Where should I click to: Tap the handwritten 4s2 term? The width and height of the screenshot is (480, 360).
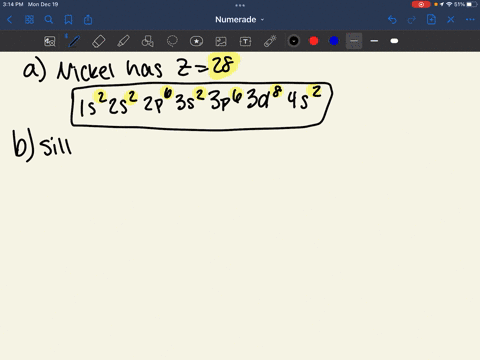tap(305, 98)
